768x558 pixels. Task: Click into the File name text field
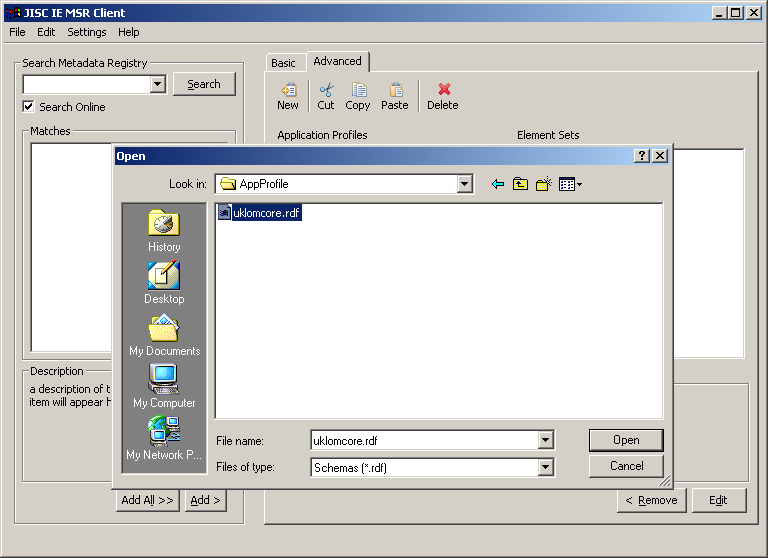pos(424,440)
